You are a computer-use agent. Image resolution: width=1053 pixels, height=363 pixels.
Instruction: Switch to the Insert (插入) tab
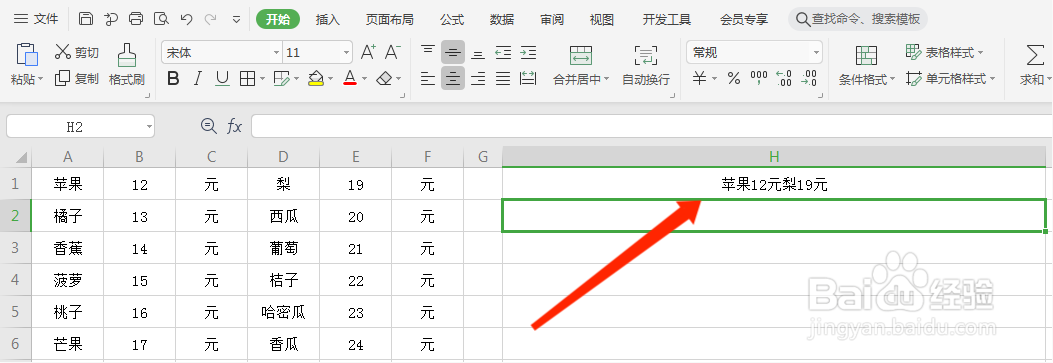[x=328, y=19]
